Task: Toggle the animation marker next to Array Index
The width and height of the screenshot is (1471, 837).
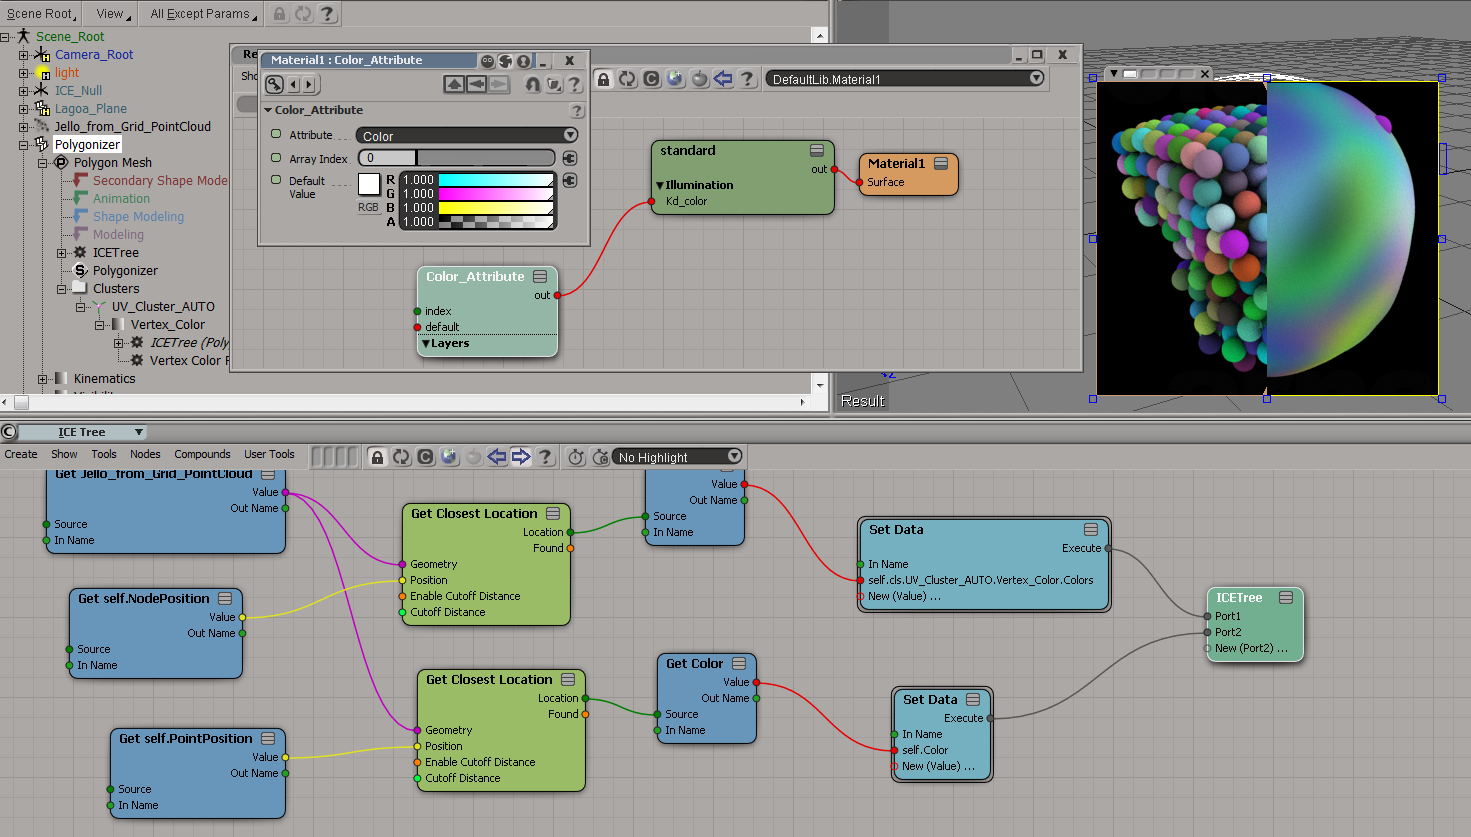Action: click(276, 158)
